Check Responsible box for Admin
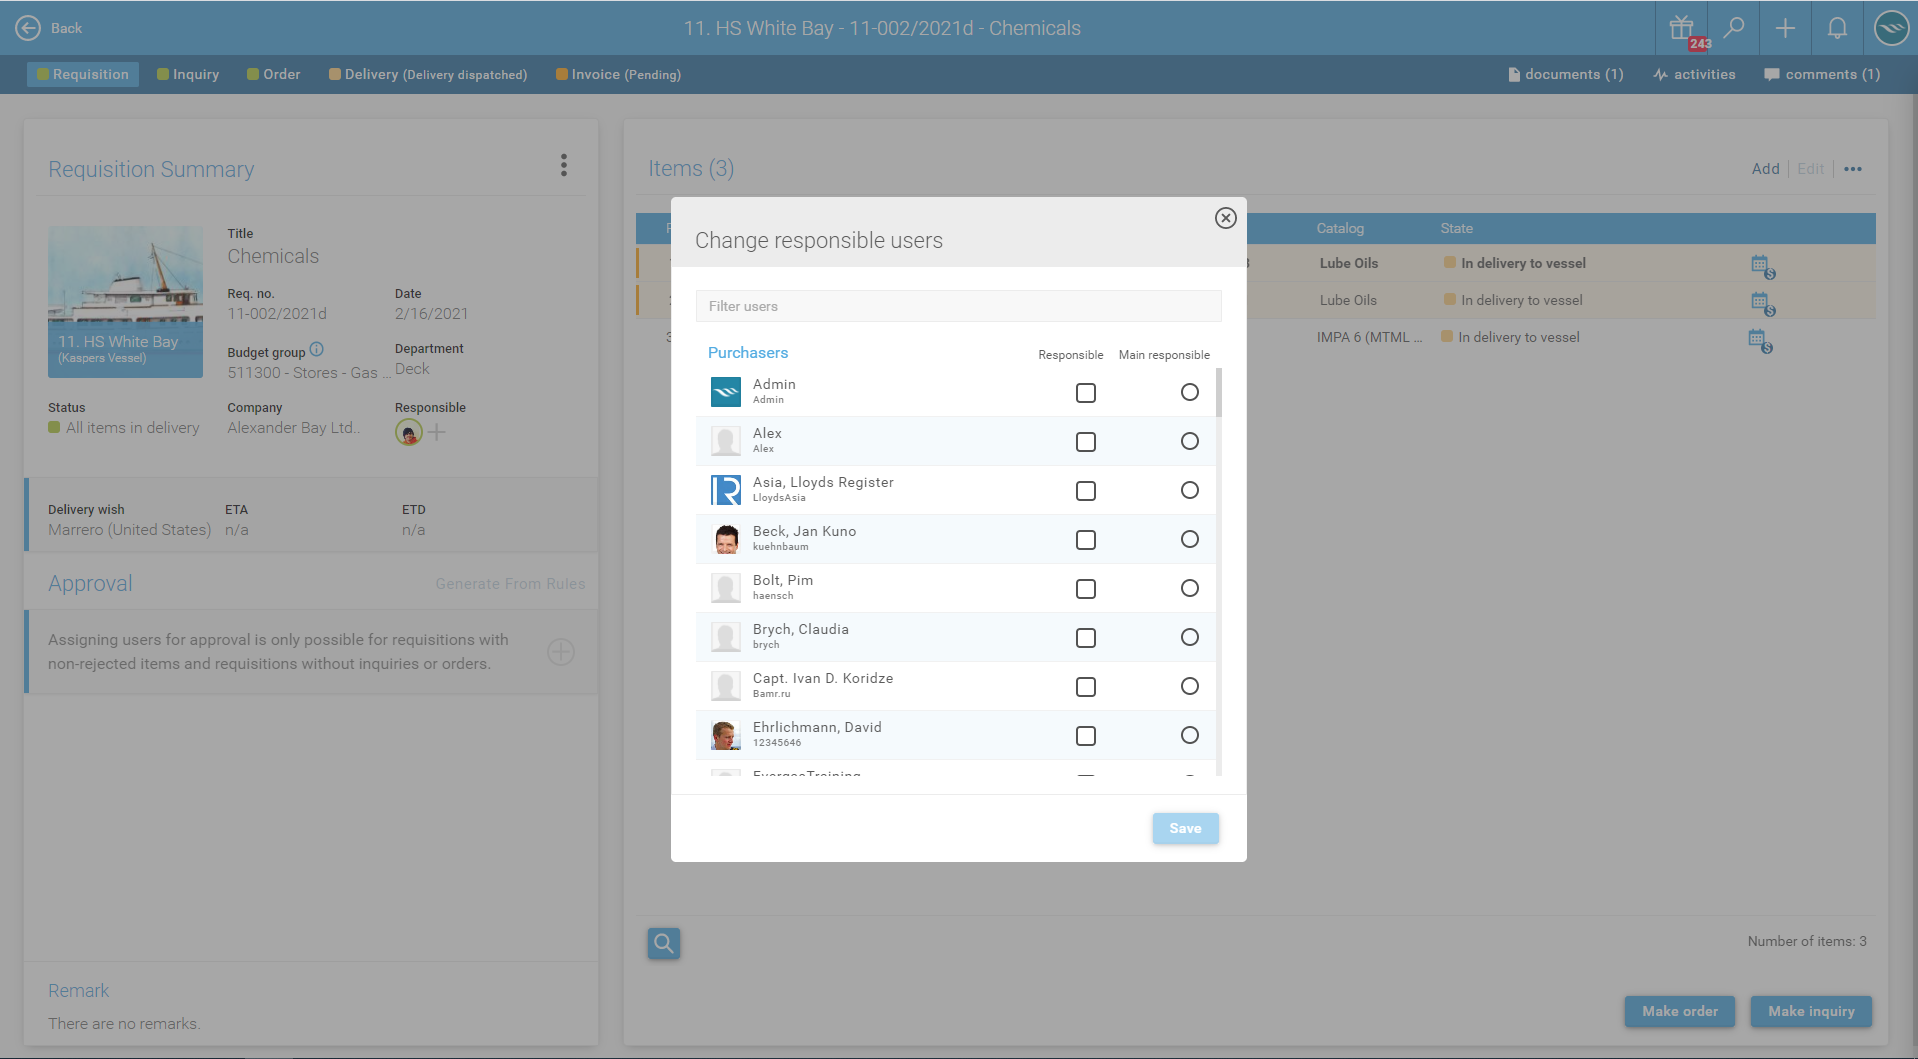 click(1086, 393)
